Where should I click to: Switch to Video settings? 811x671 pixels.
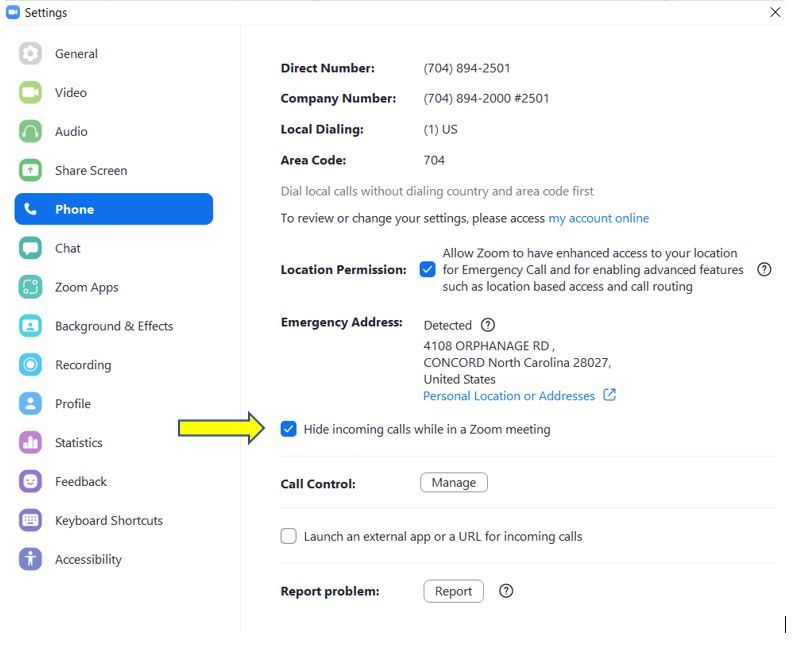(114, 92)
